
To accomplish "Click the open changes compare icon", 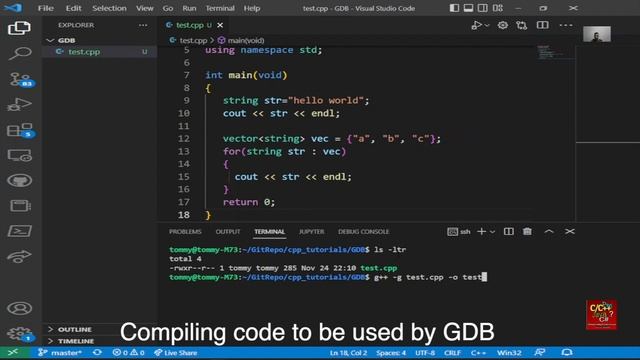I will point(522,25).
